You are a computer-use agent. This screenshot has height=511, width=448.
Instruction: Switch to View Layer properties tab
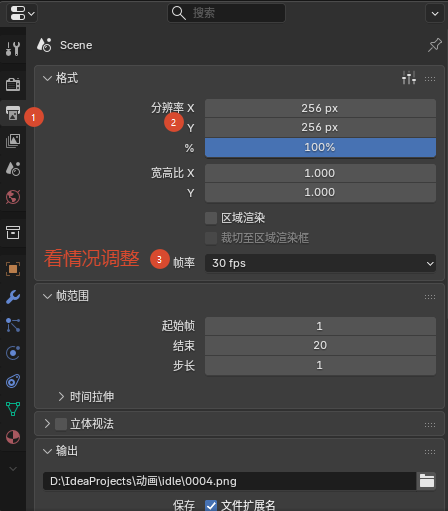(x=13, y=141)
